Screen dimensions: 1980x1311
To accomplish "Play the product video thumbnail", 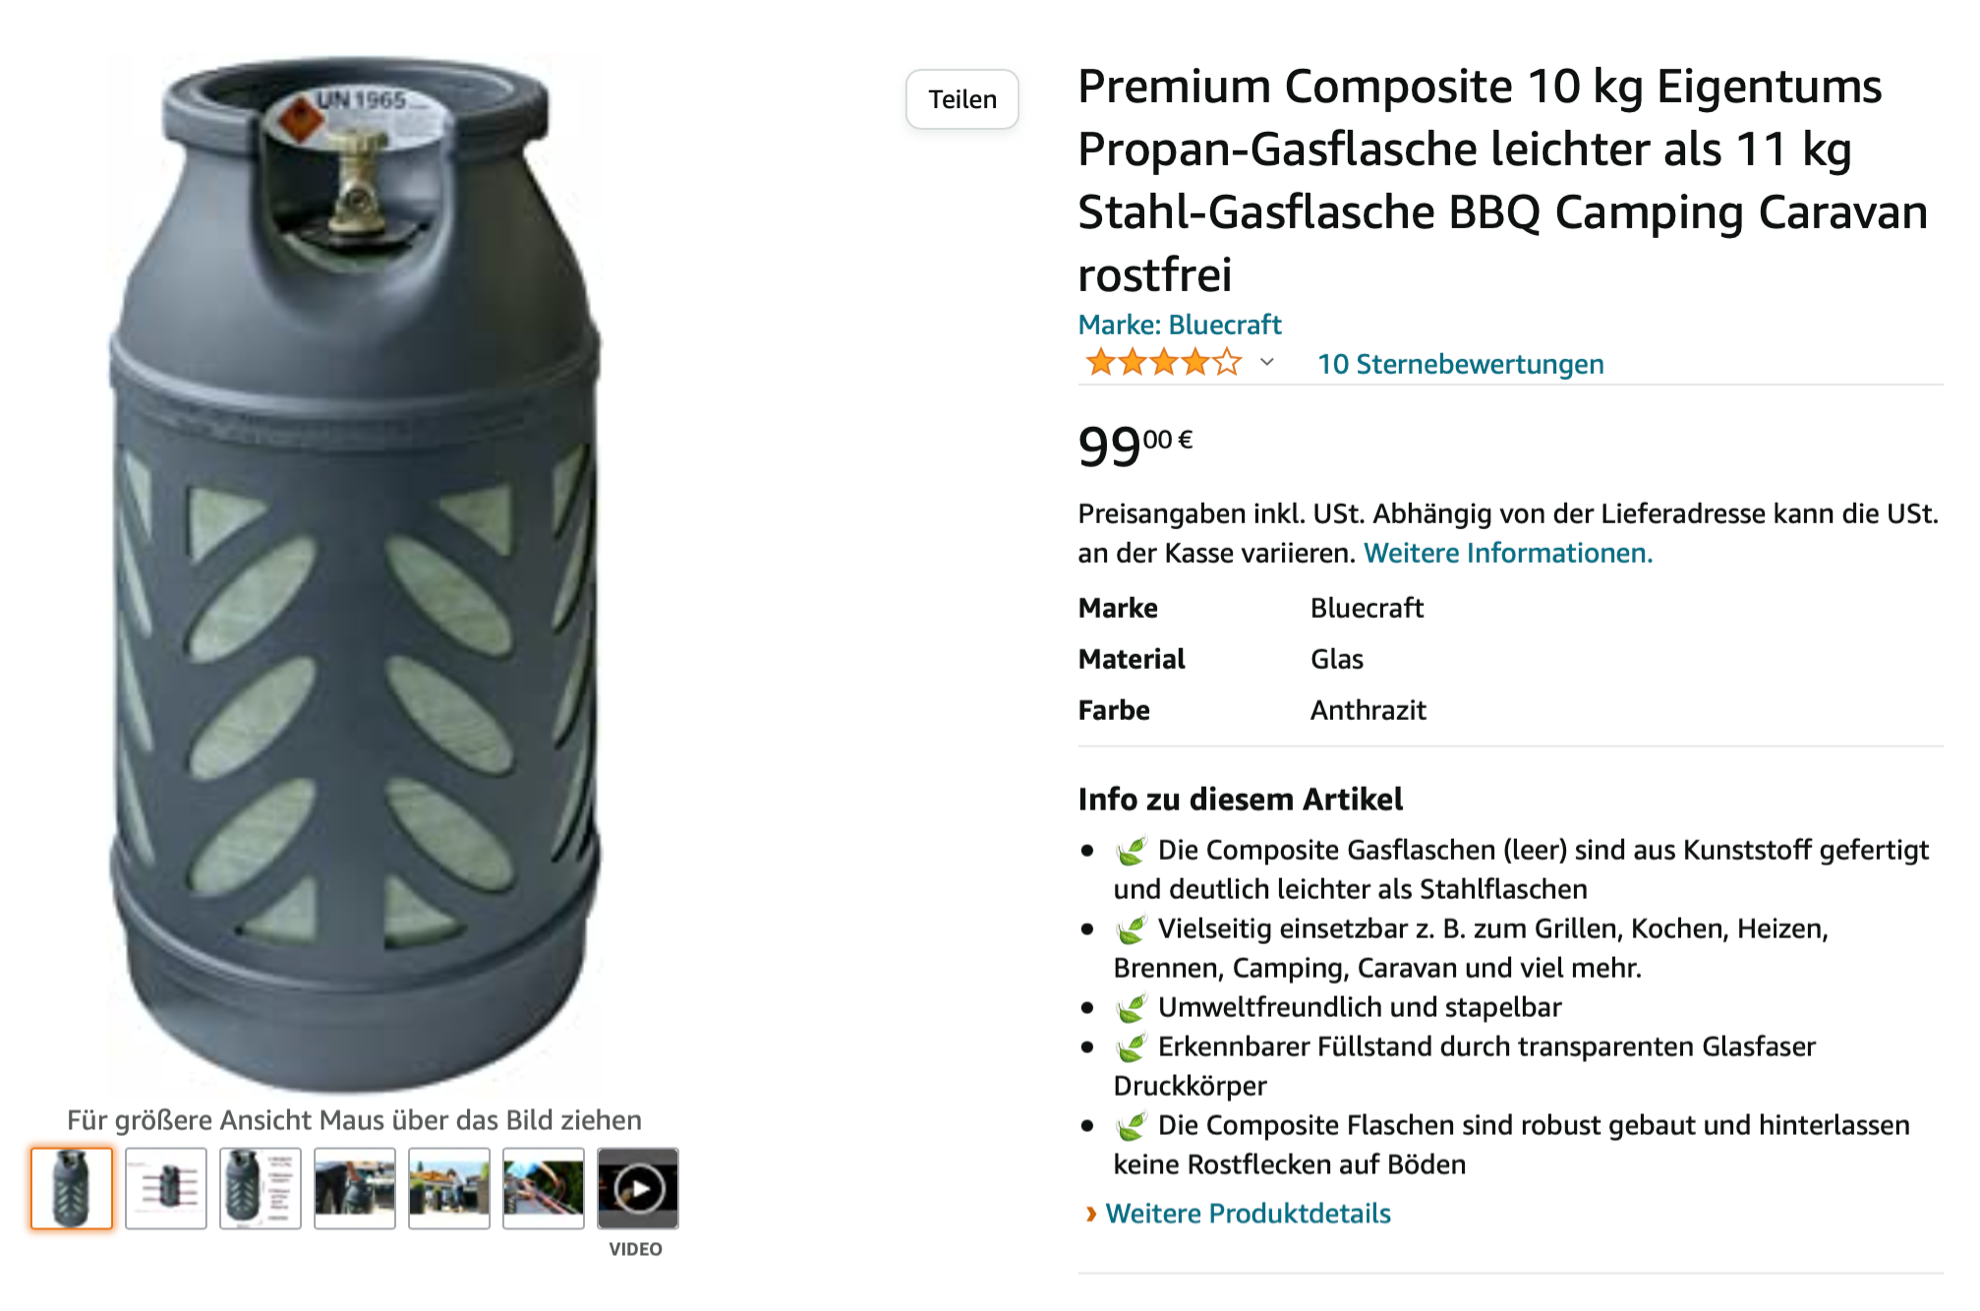I will [x=638, y=1188].
